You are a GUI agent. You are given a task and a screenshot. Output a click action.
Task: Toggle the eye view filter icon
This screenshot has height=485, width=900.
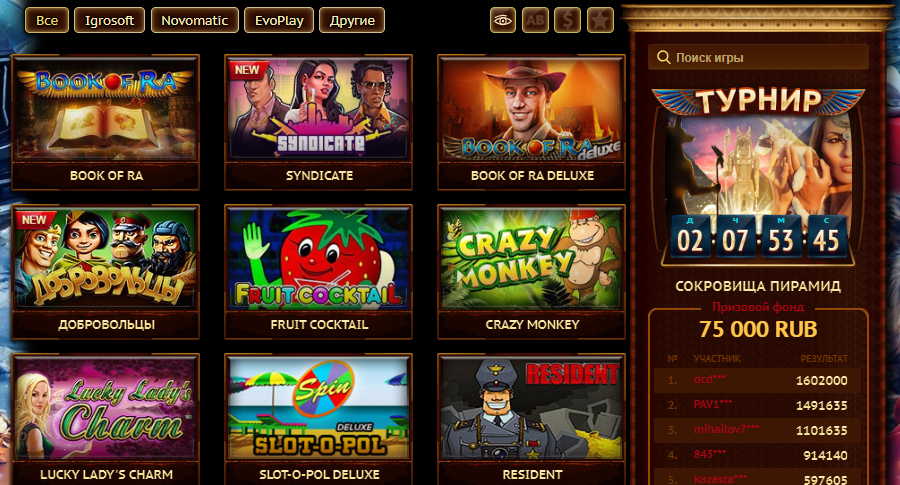pyautogui.click(x=503, y=21)
